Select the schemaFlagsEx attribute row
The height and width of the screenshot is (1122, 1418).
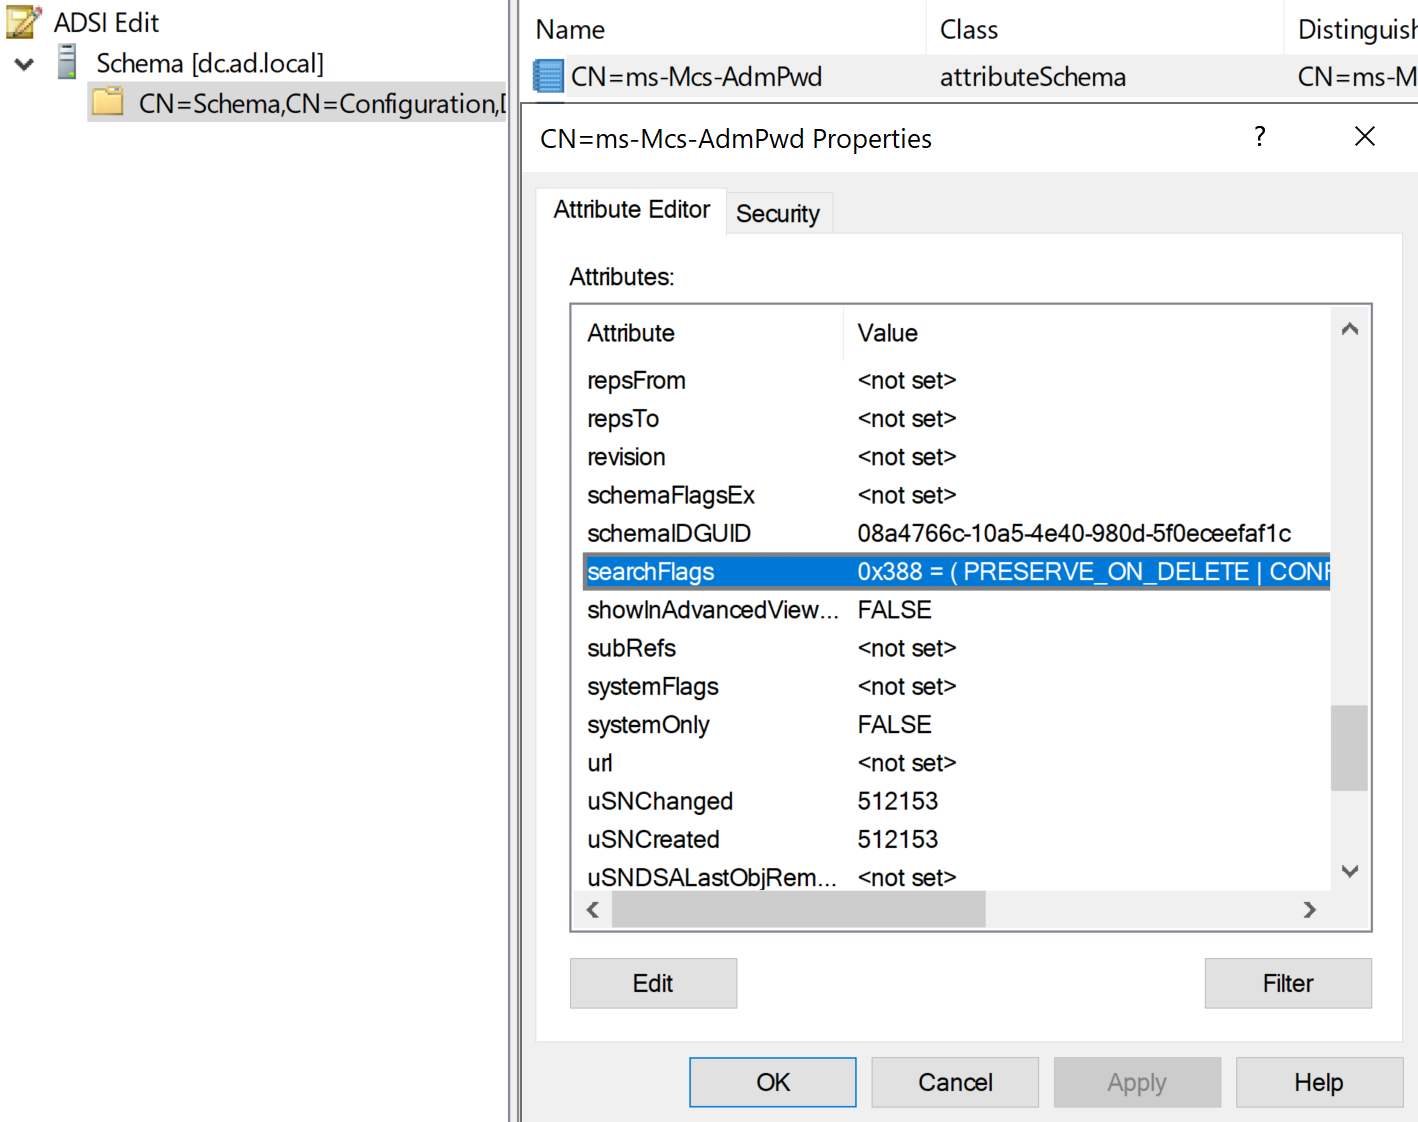pyautogui.click(x=956, y=495)
